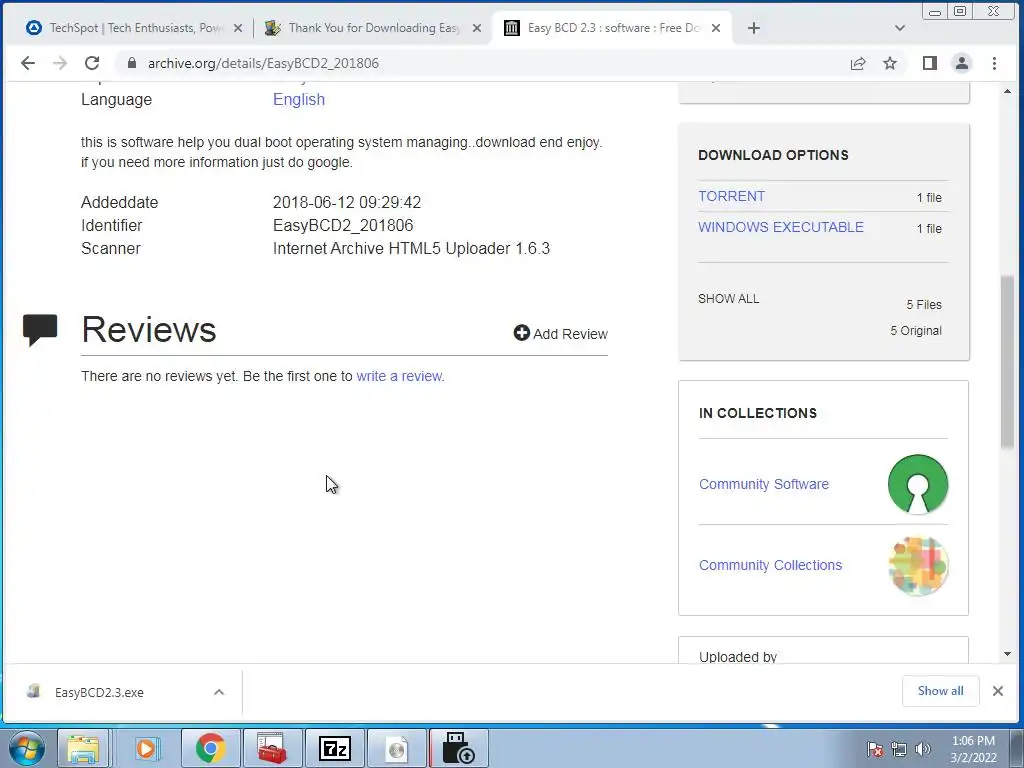The image size is (1024, 768).
Task: Click the network tray icon
Action: click(899, 749)
